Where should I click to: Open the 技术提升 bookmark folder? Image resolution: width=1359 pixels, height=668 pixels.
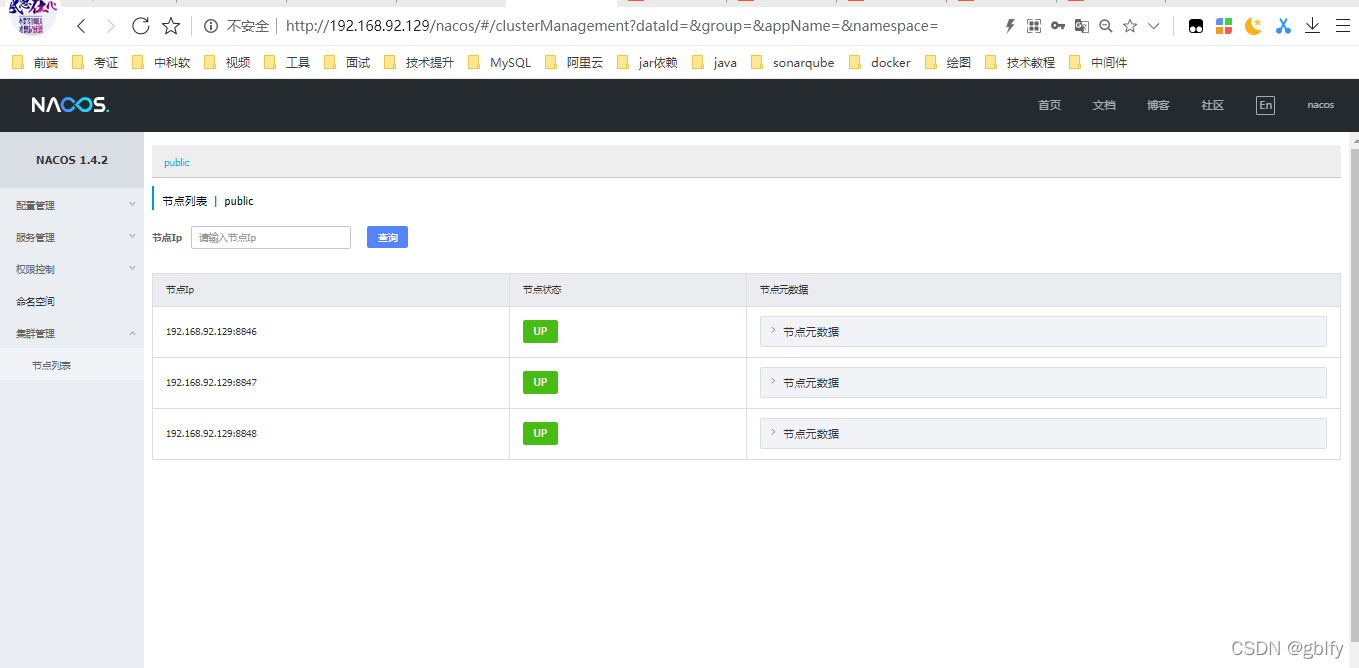(419, 62)
